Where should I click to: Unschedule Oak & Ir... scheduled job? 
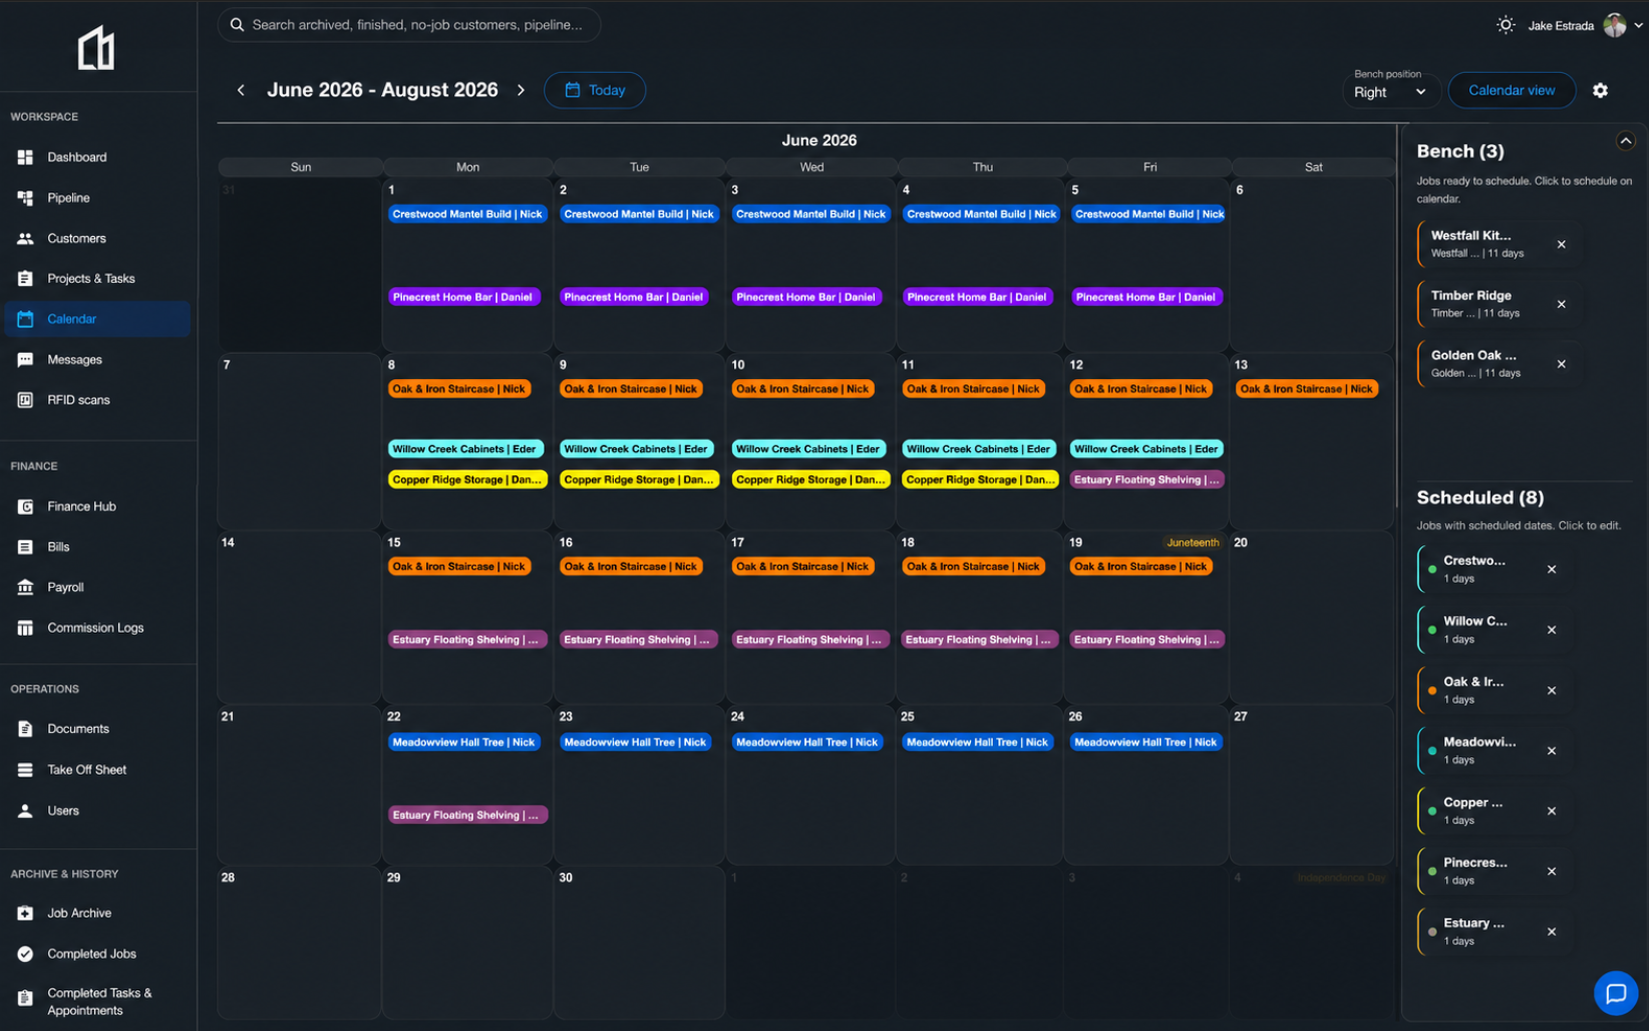1551,690
